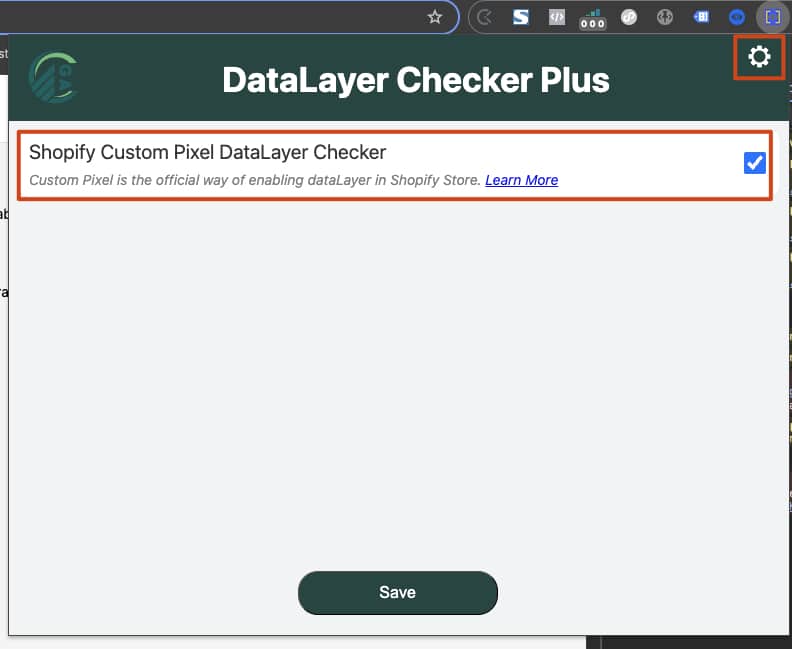The height and width of the screenshot is (649, 792).
Task: Click the Shopify Custom Pixel DataLayer Checker label
Action: [x=208, y=152]
